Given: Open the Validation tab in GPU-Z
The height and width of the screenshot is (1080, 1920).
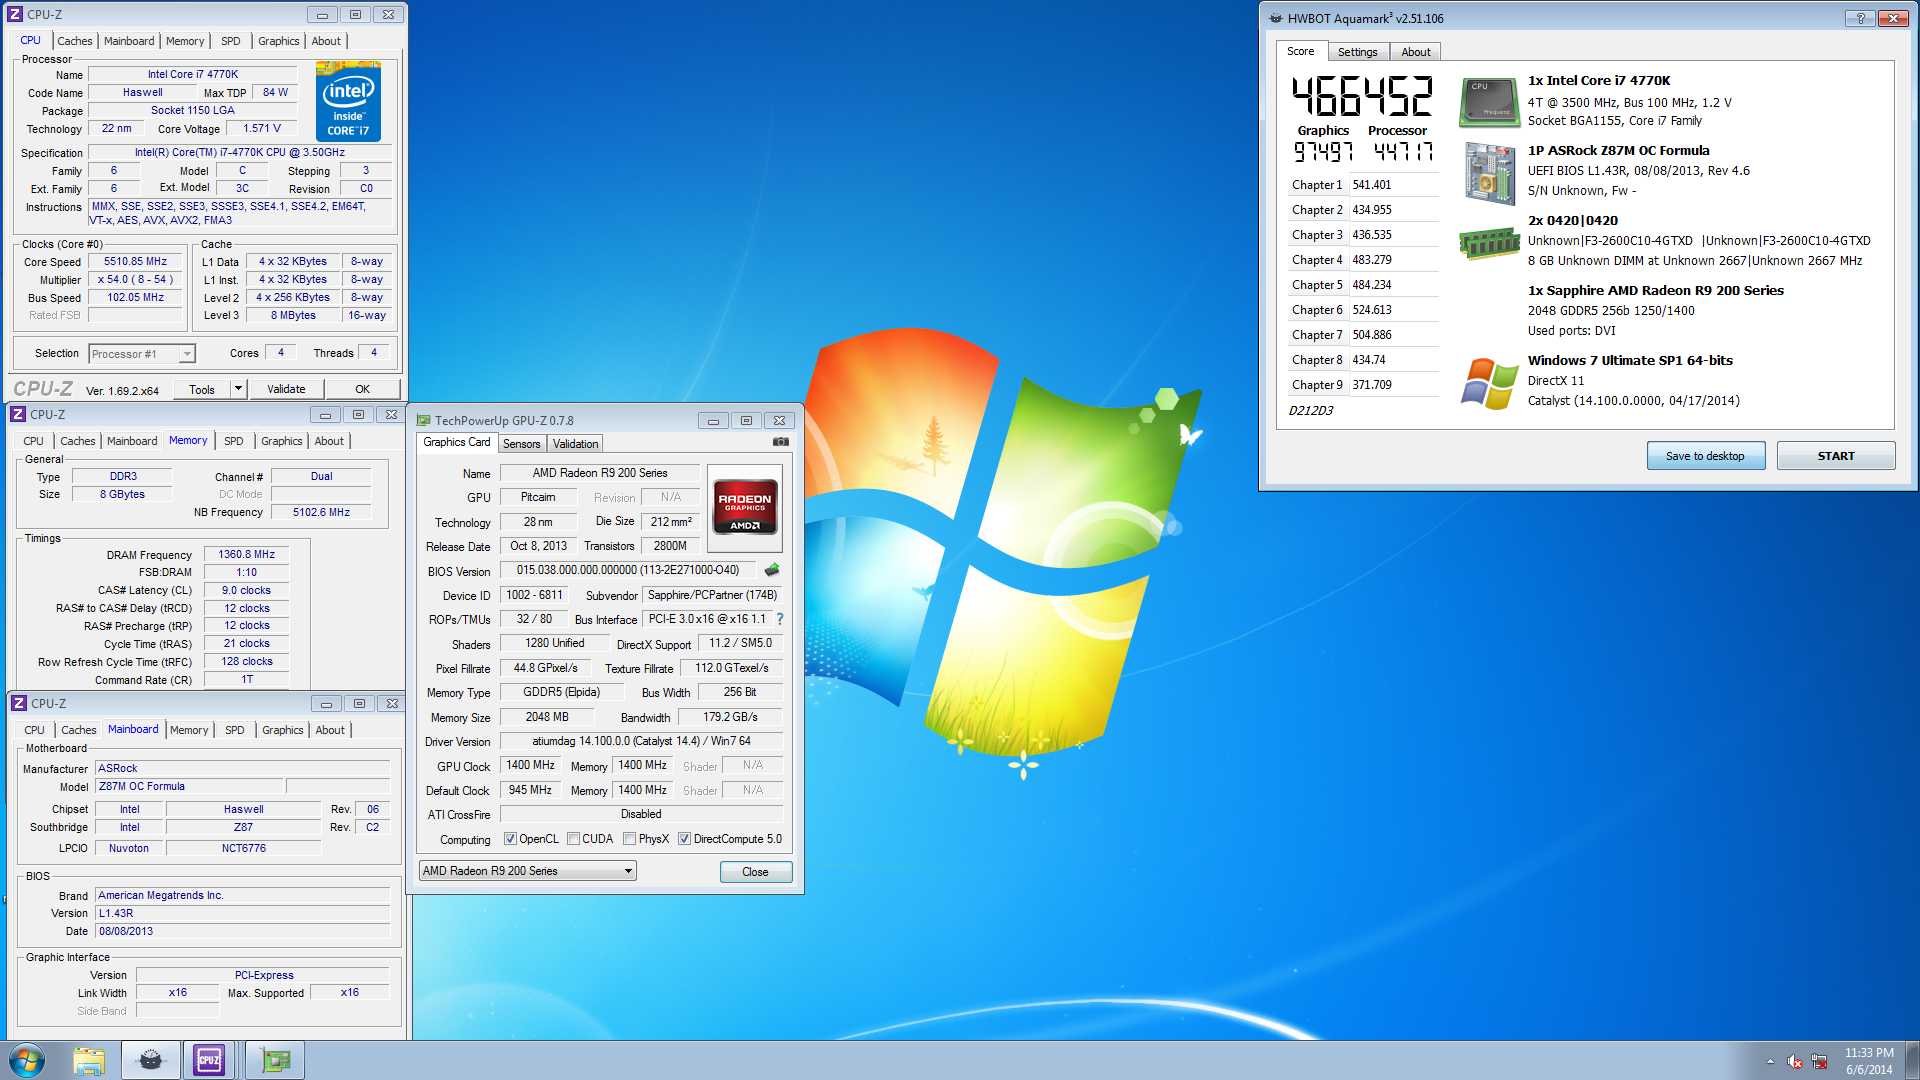Looking at the screenshot, I should [x=576, y=444].
